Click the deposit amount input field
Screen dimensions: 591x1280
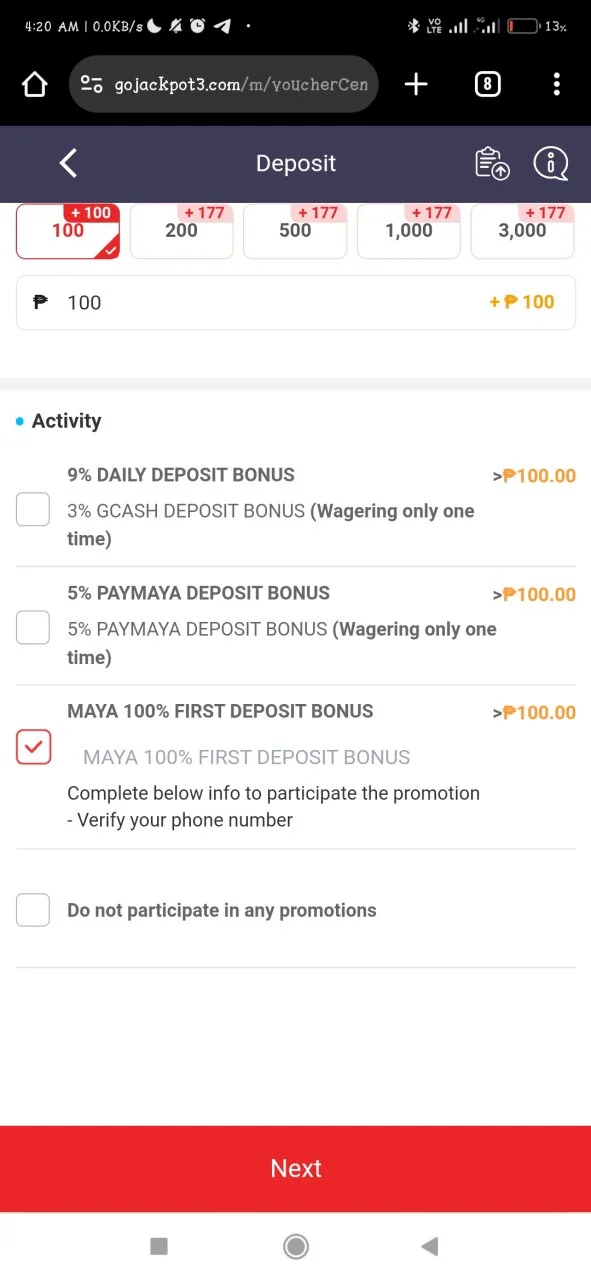click(296, 302)
